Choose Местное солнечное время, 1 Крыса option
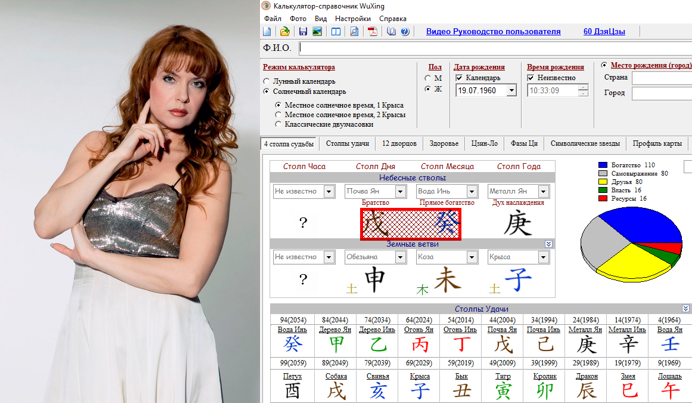The height and width of the screenshot is (403, 696). [278, 105]
